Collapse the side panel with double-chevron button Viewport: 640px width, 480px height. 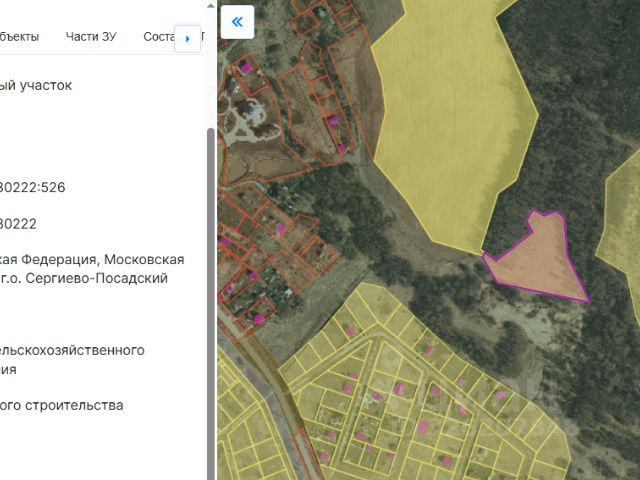[237, 22]
